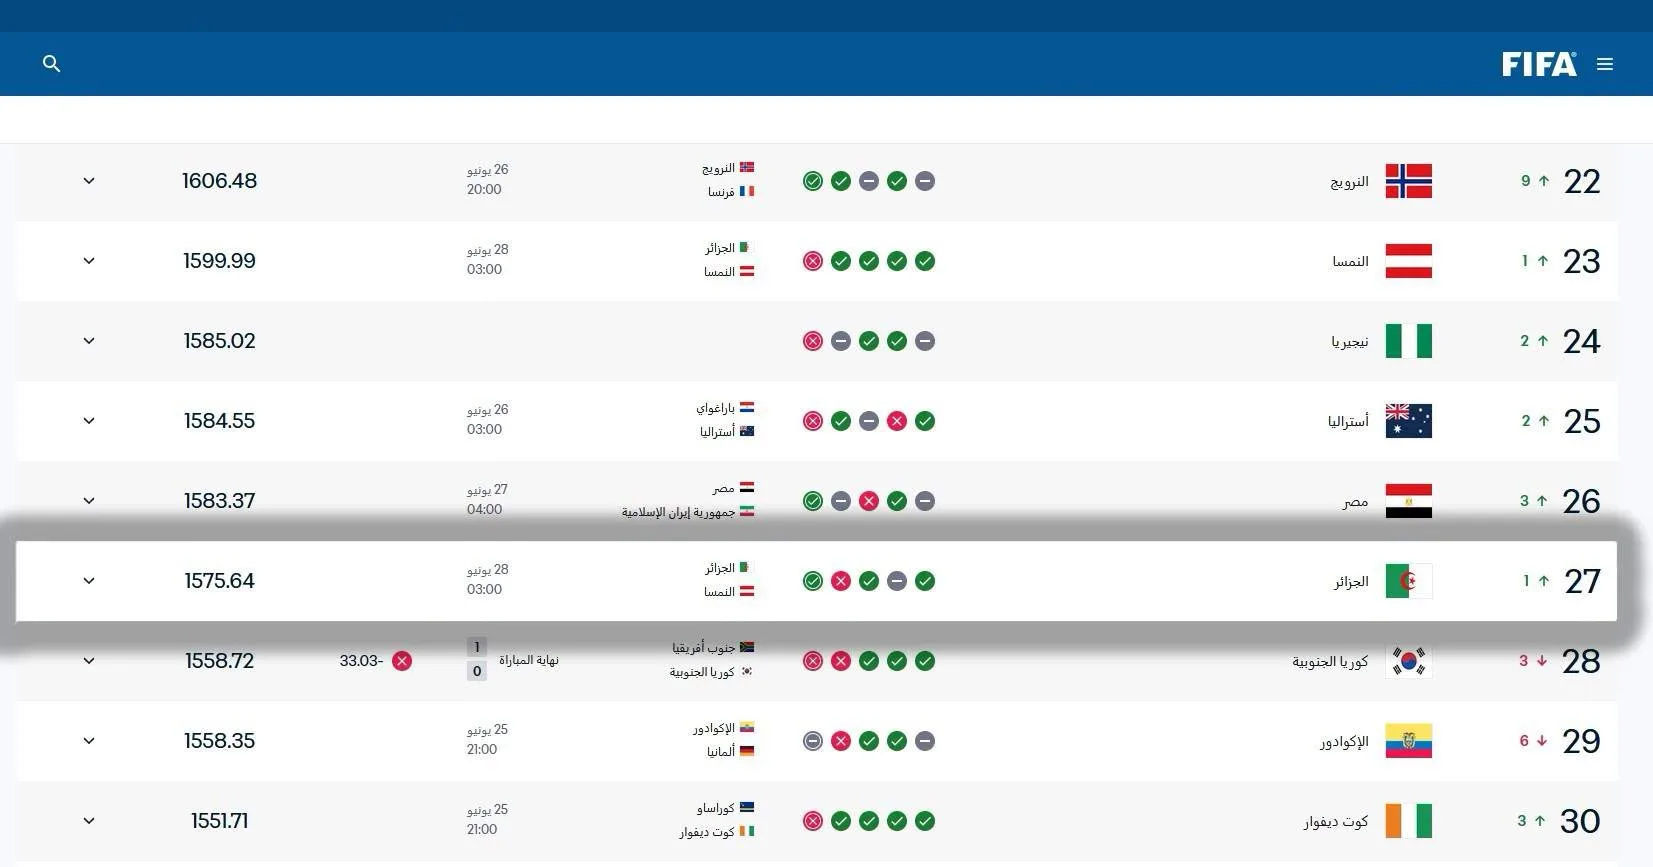
Task: Open the hamburger menu beside FIFA logo
Action: tap(1605, 64)
